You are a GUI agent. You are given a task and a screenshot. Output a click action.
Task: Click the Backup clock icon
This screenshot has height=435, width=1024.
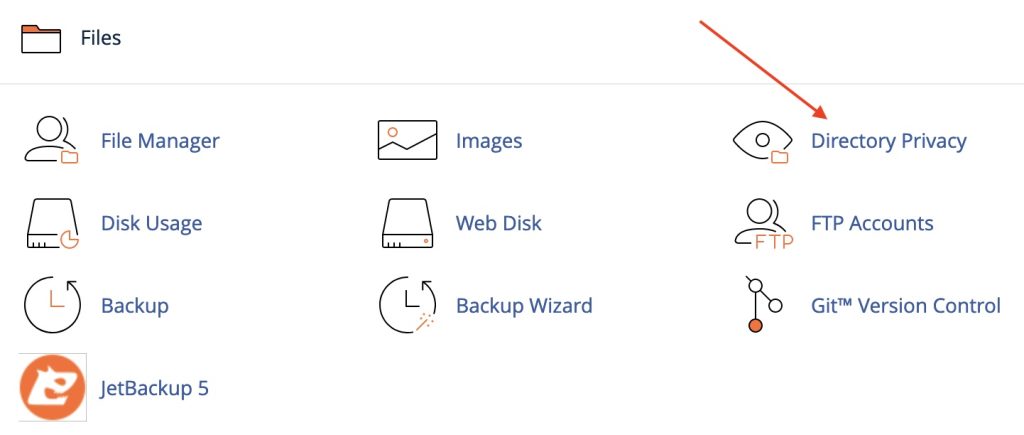click(52, 305)
